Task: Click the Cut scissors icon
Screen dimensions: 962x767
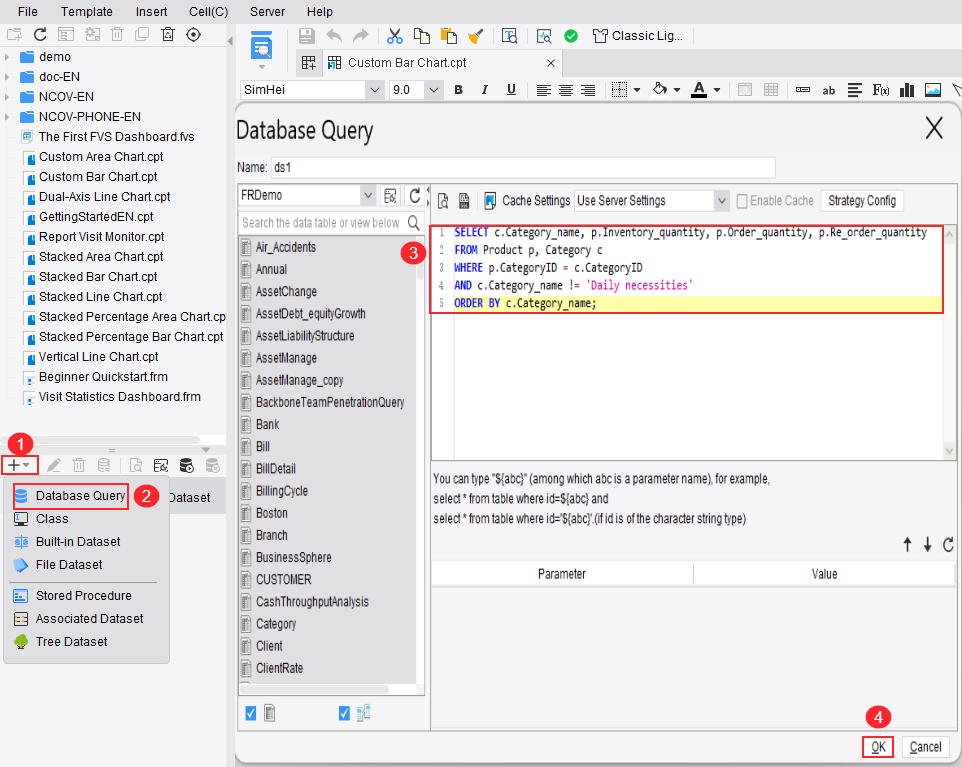Action: (394, 36)
